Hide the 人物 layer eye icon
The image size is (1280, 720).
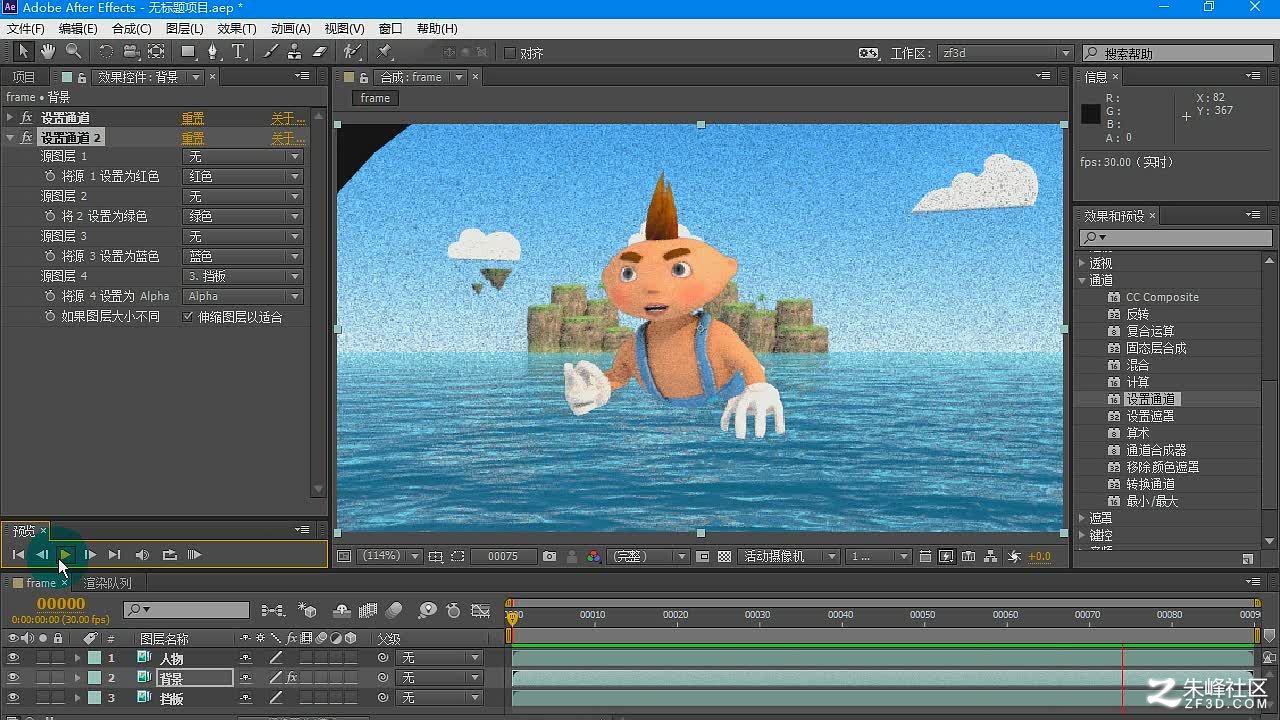[13, 658]
